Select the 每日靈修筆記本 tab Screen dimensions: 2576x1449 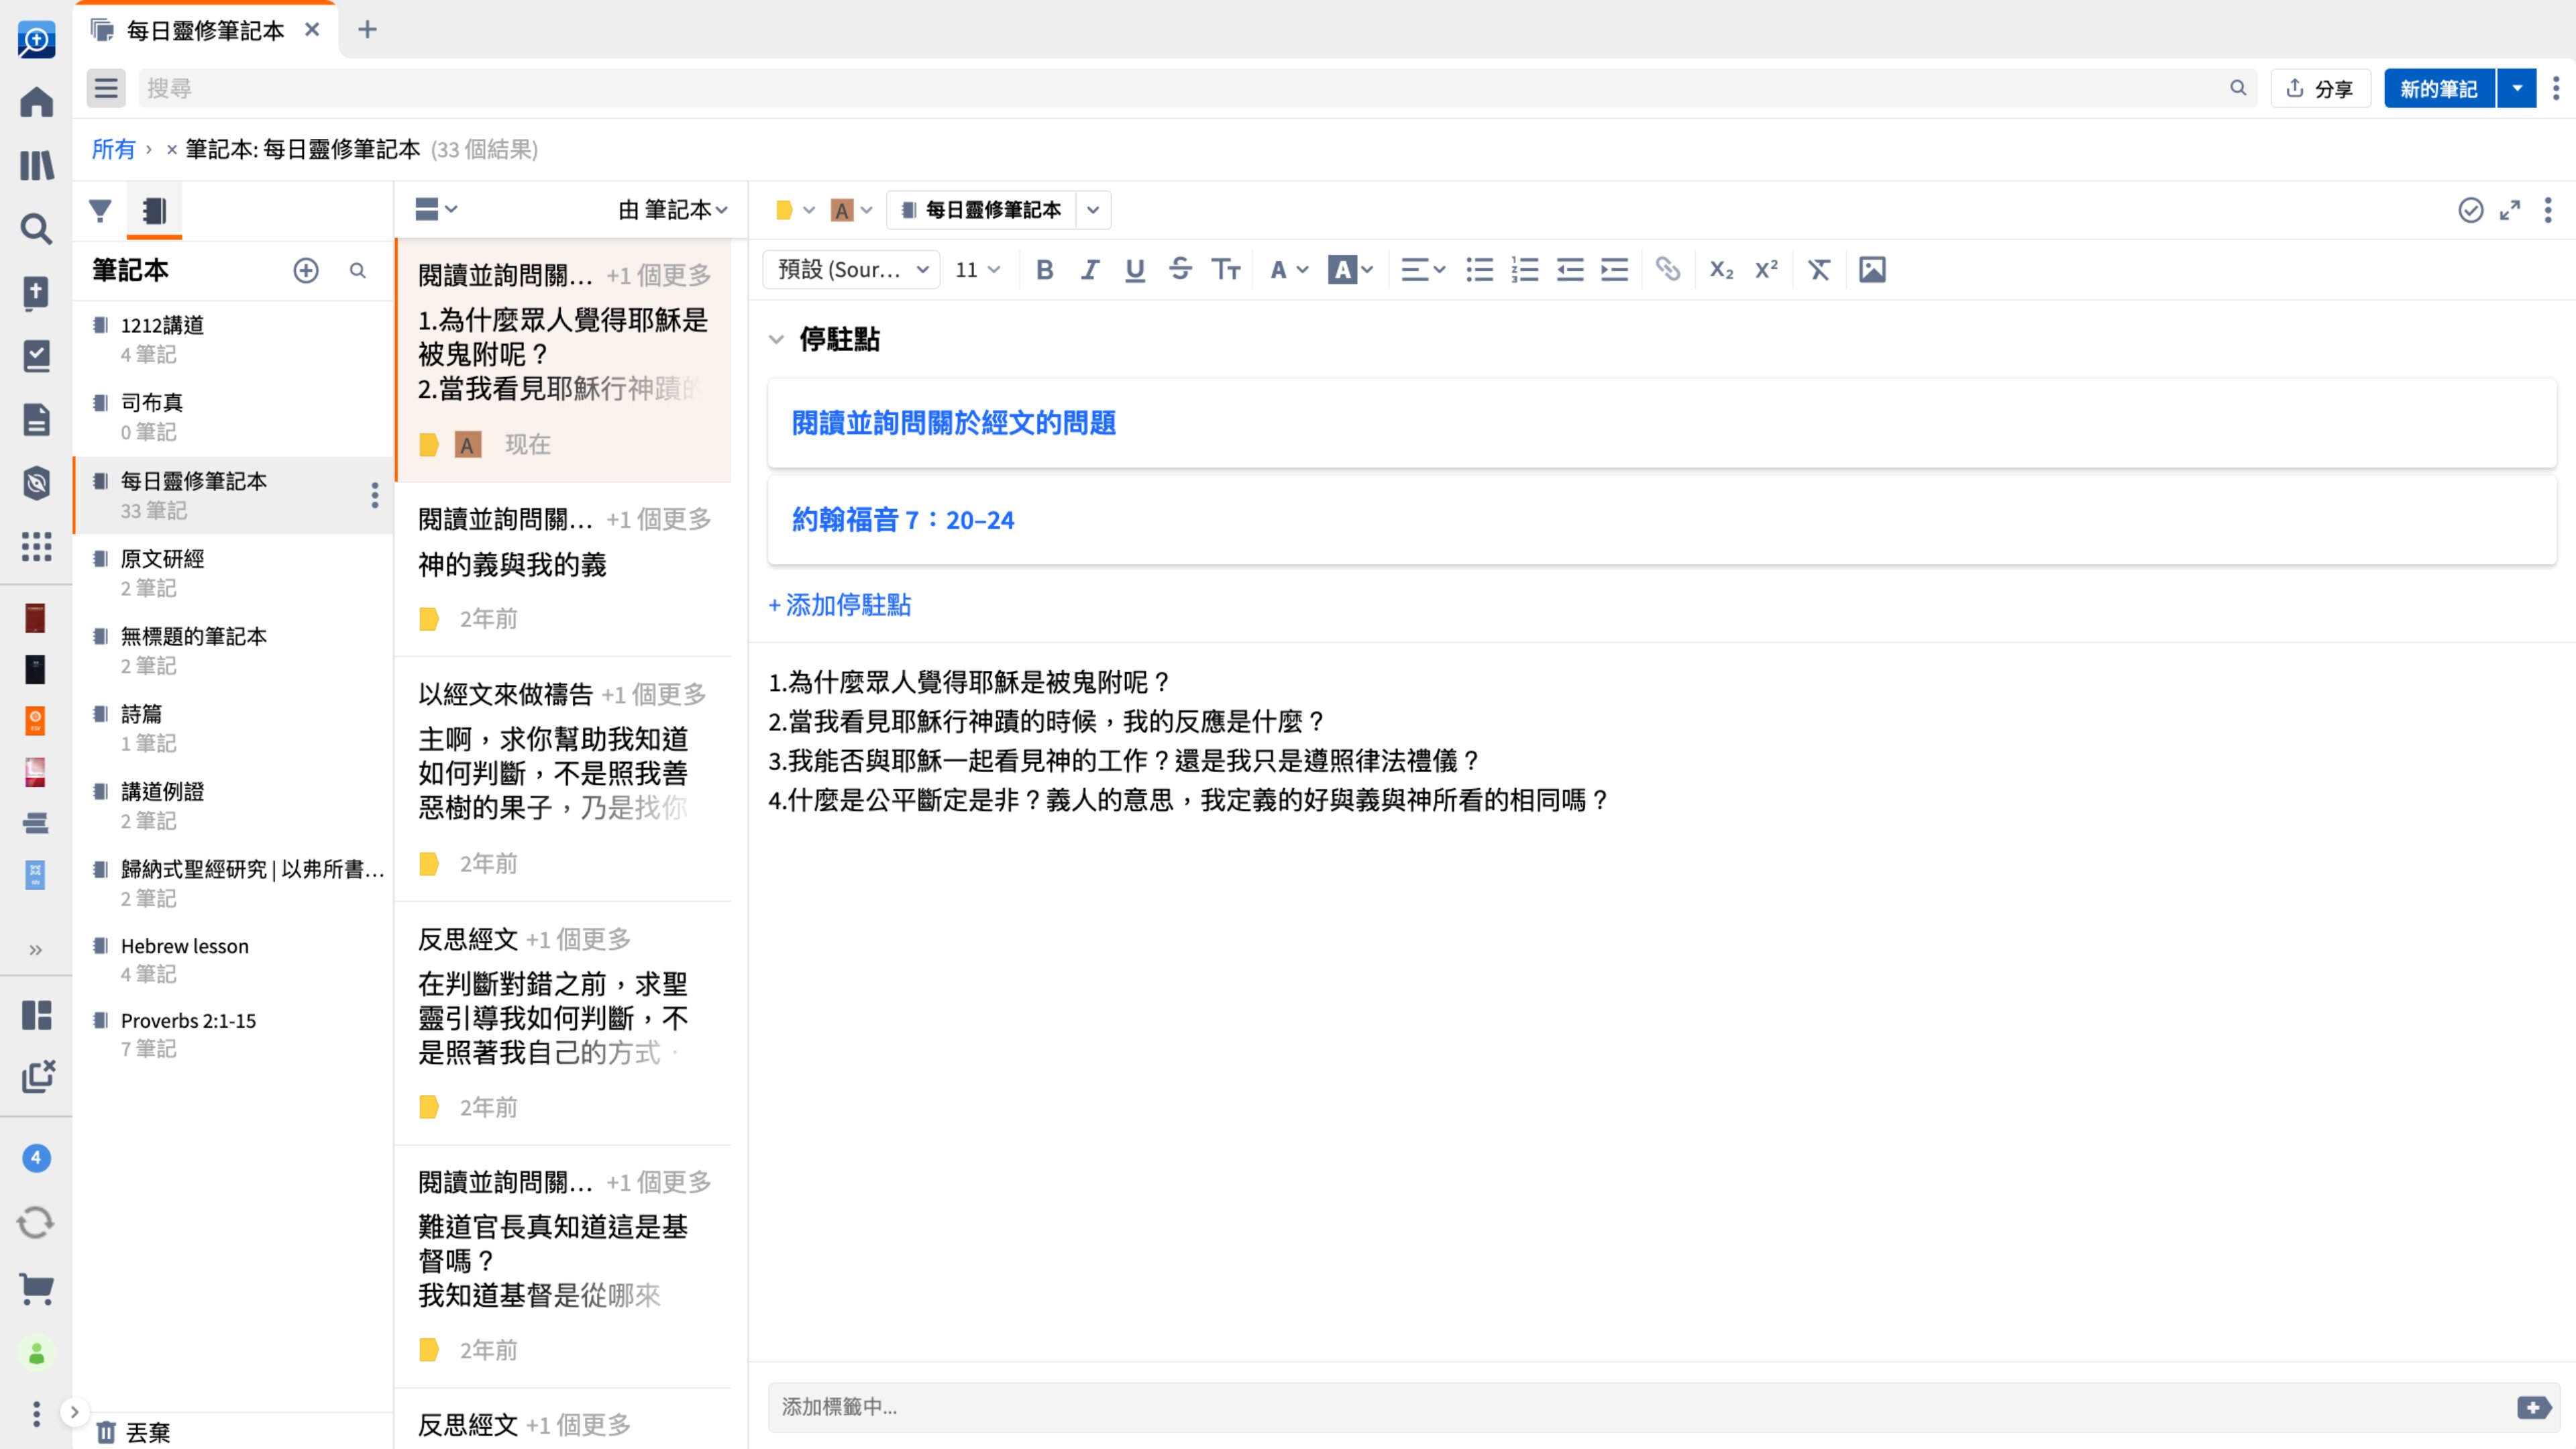point(205,30)
